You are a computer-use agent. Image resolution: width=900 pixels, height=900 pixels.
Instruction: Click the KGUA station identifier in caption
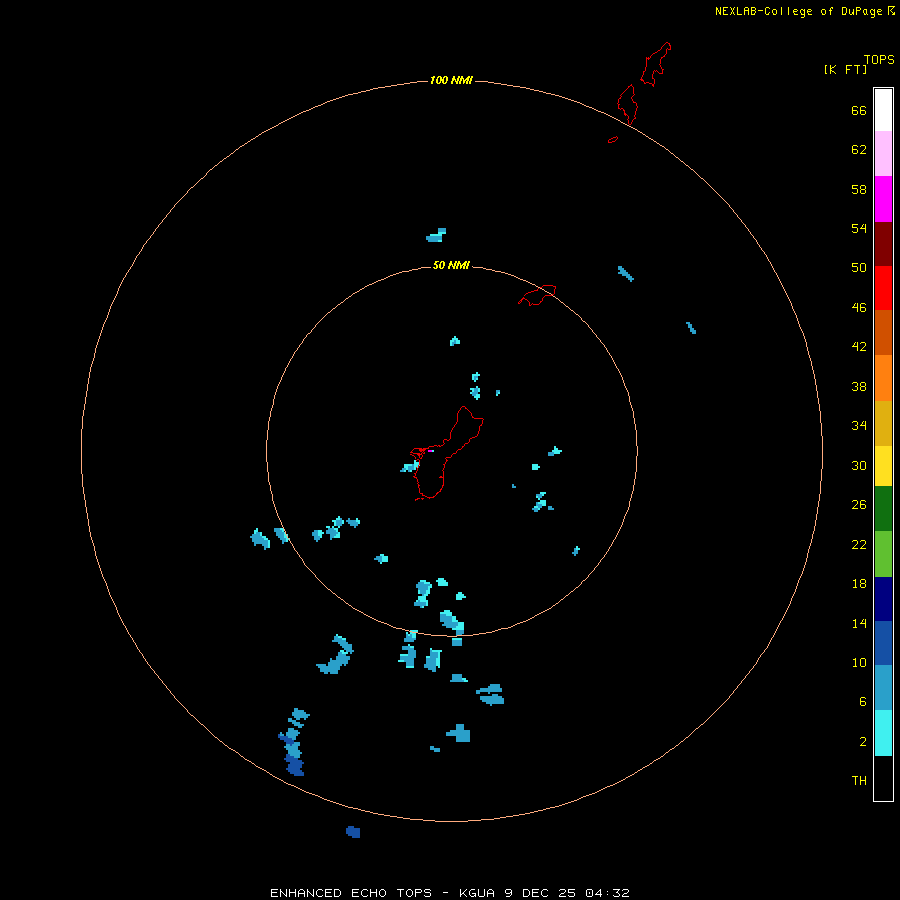479,893
